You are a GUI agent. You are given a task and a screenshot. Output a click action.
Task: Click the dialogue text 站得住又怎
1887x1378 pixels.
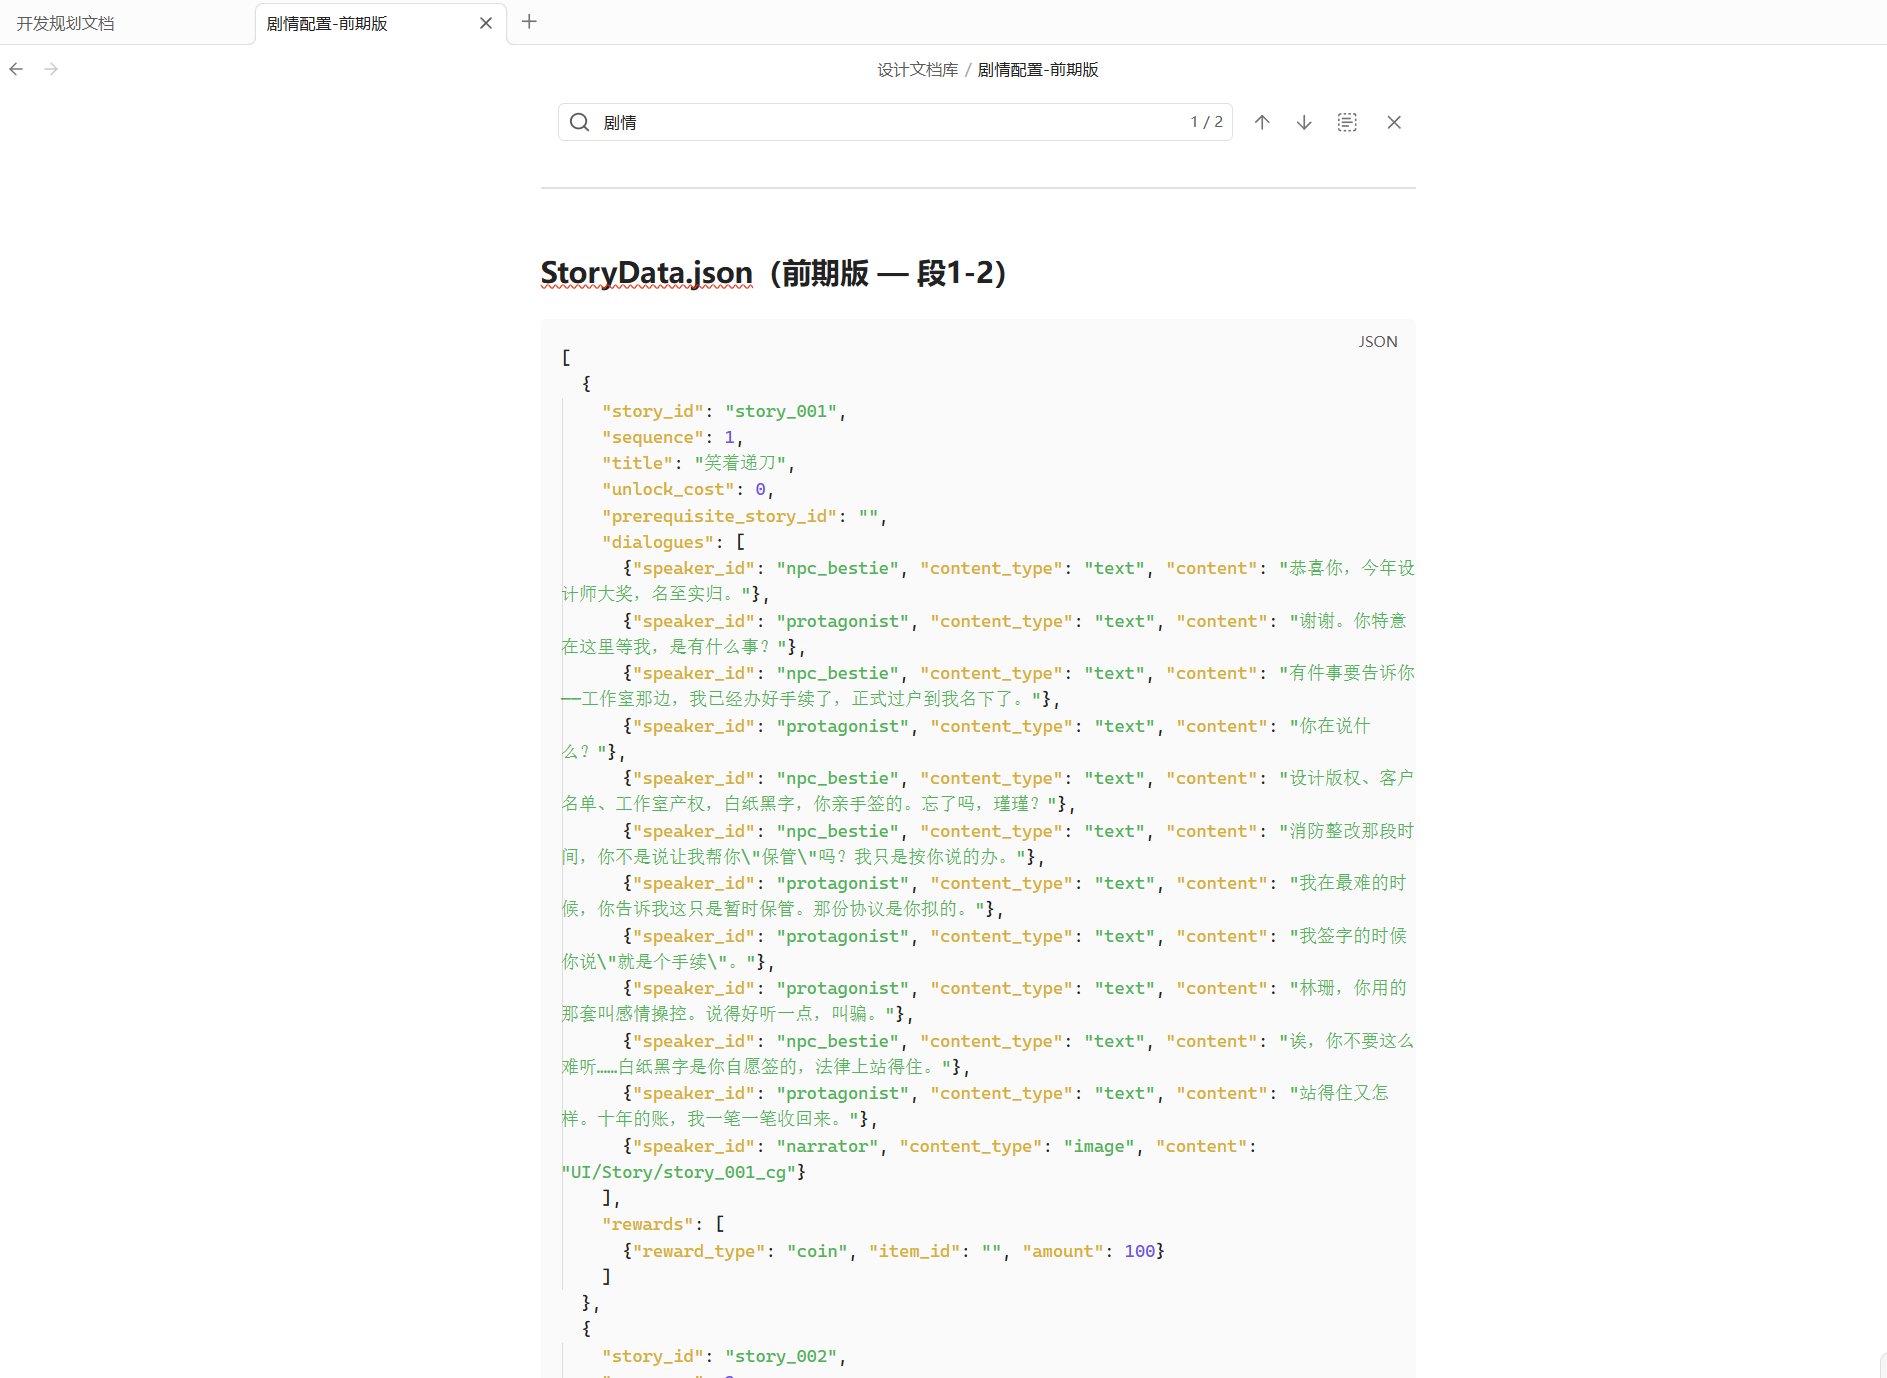[x=1344, y=1093]
